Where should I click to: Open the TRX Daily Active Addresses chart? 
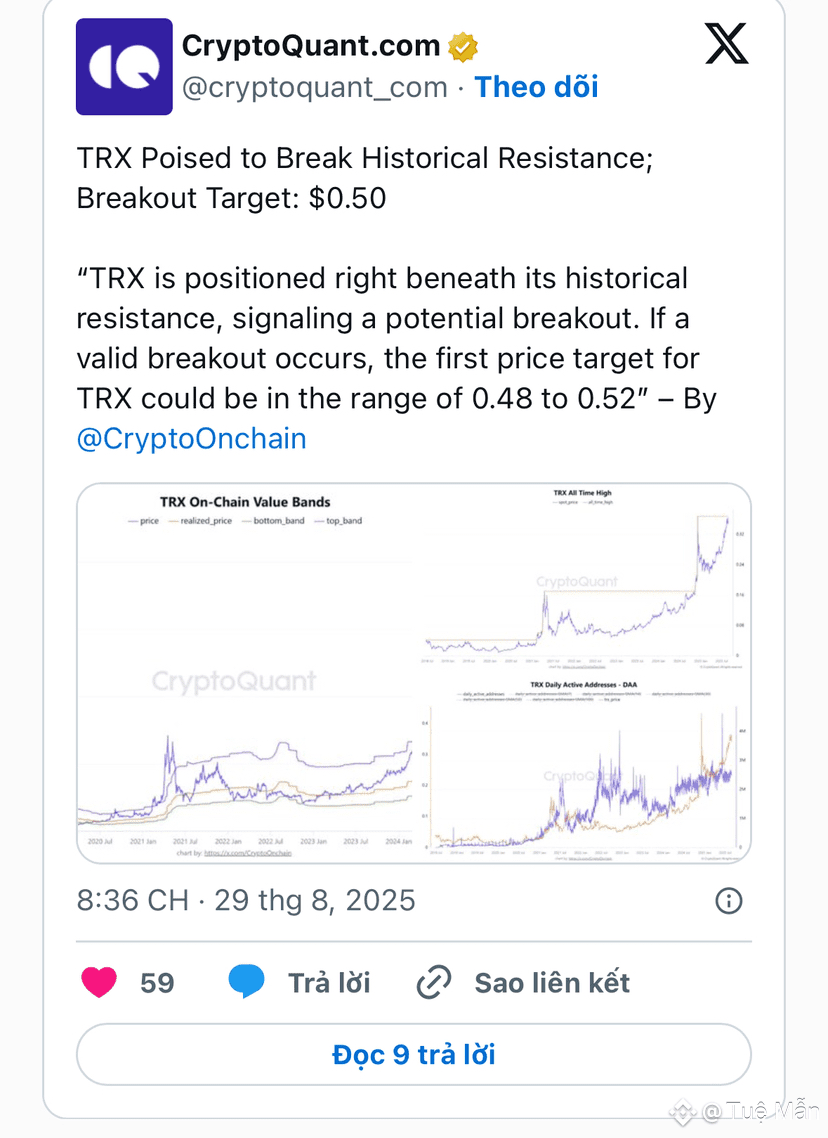583,769
